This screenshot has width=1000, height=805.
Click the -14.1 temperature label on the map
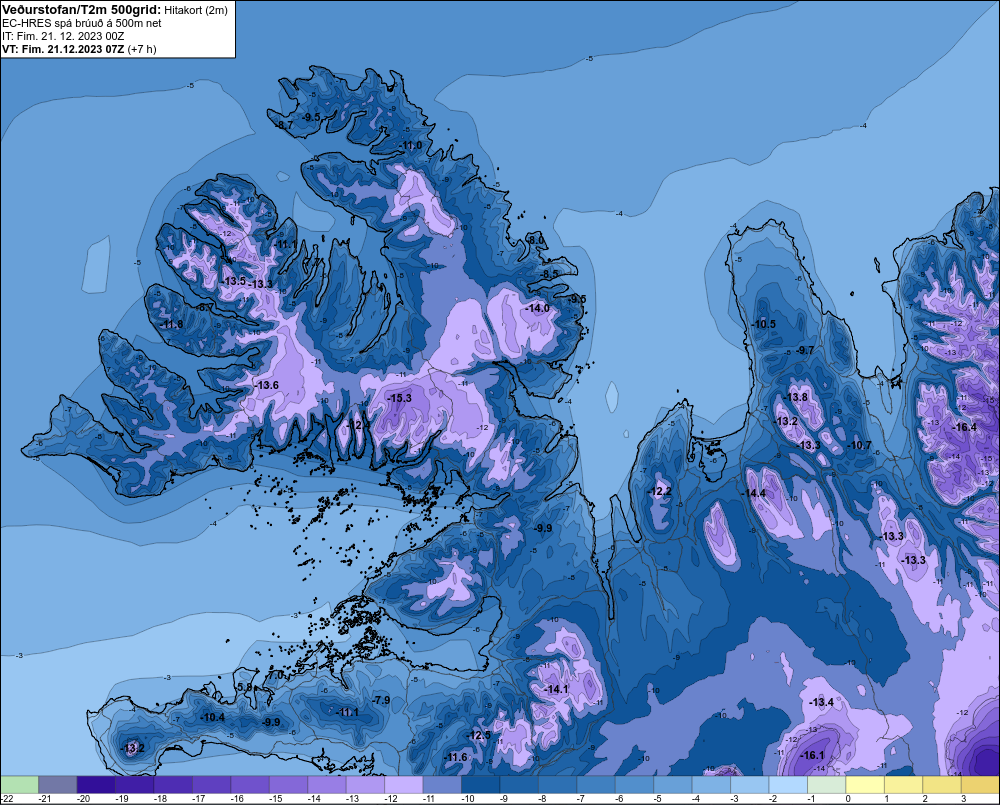tap(556, 689)
